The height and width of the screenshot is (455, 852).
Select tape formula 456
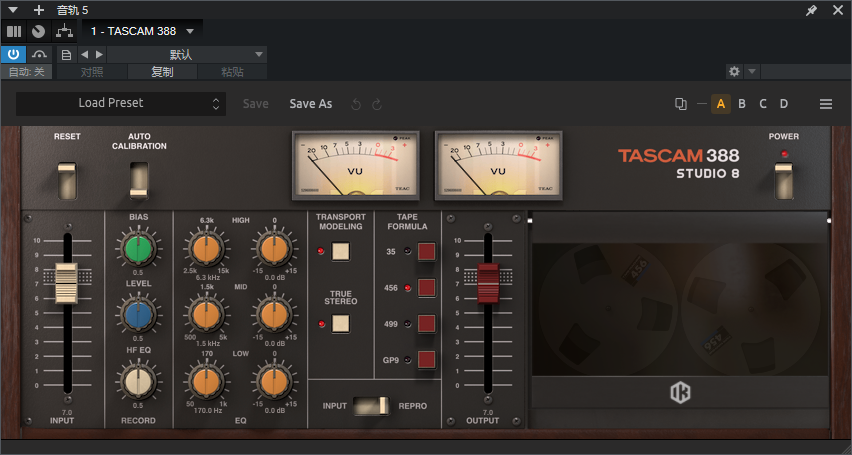pos(427,288)
